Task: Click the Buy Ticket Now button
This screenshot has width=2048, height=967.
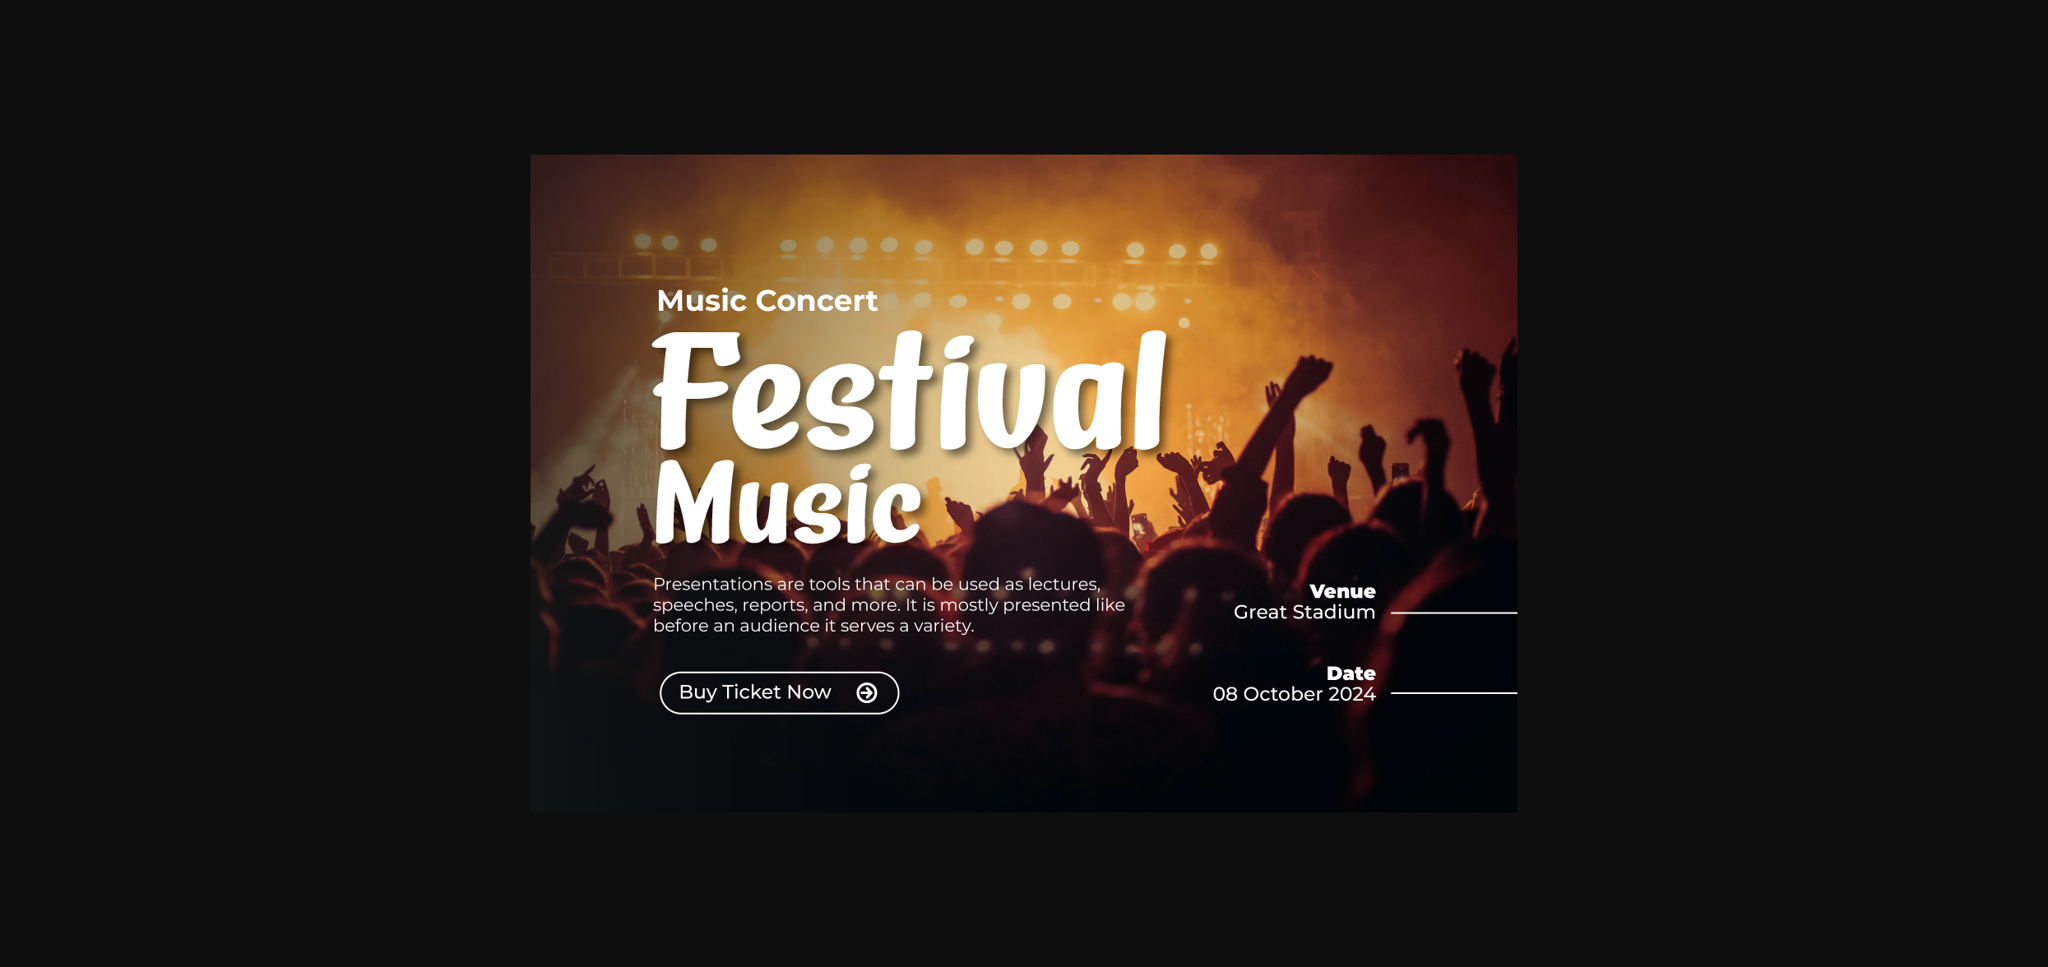Action: tap(779, 693)
